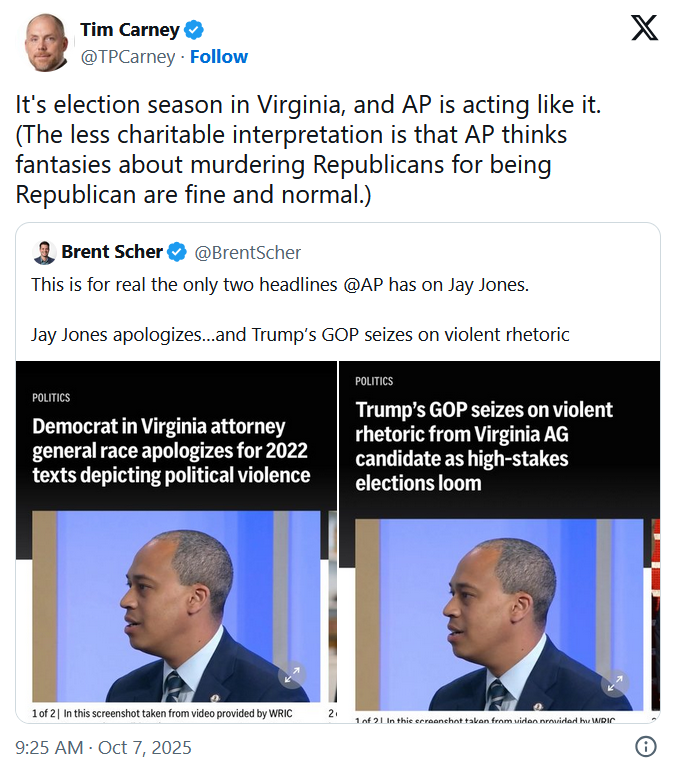Open the Brent Scher display name

click(x=112, y=252)
